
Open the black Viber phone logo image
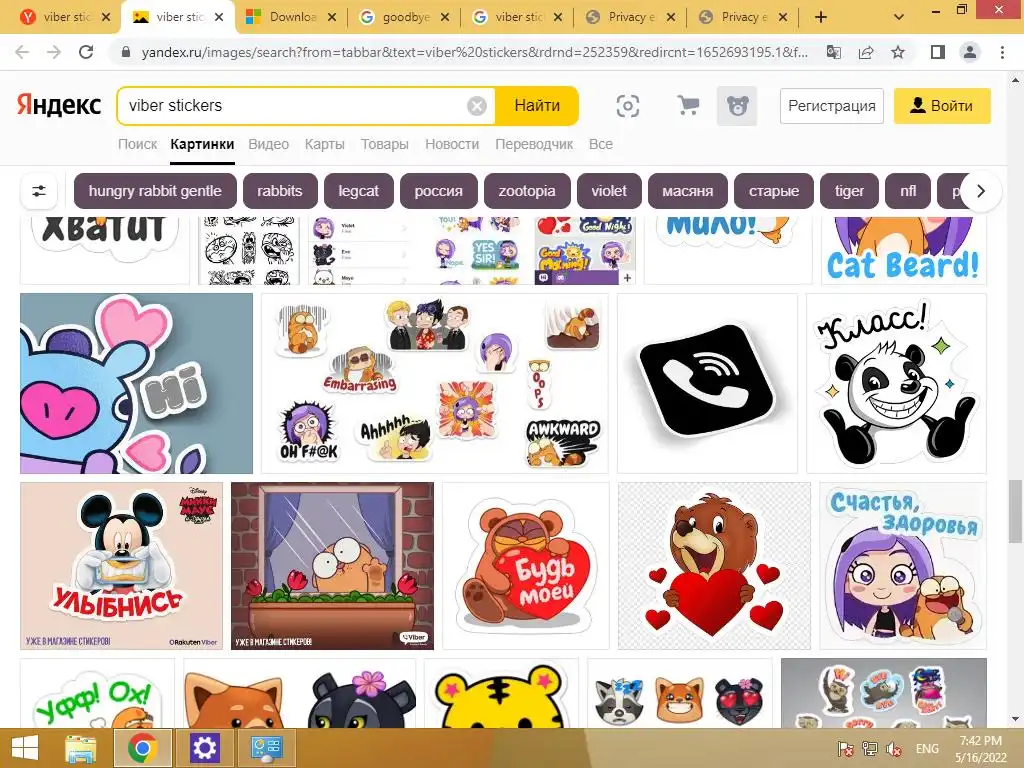tap(707, 383)
